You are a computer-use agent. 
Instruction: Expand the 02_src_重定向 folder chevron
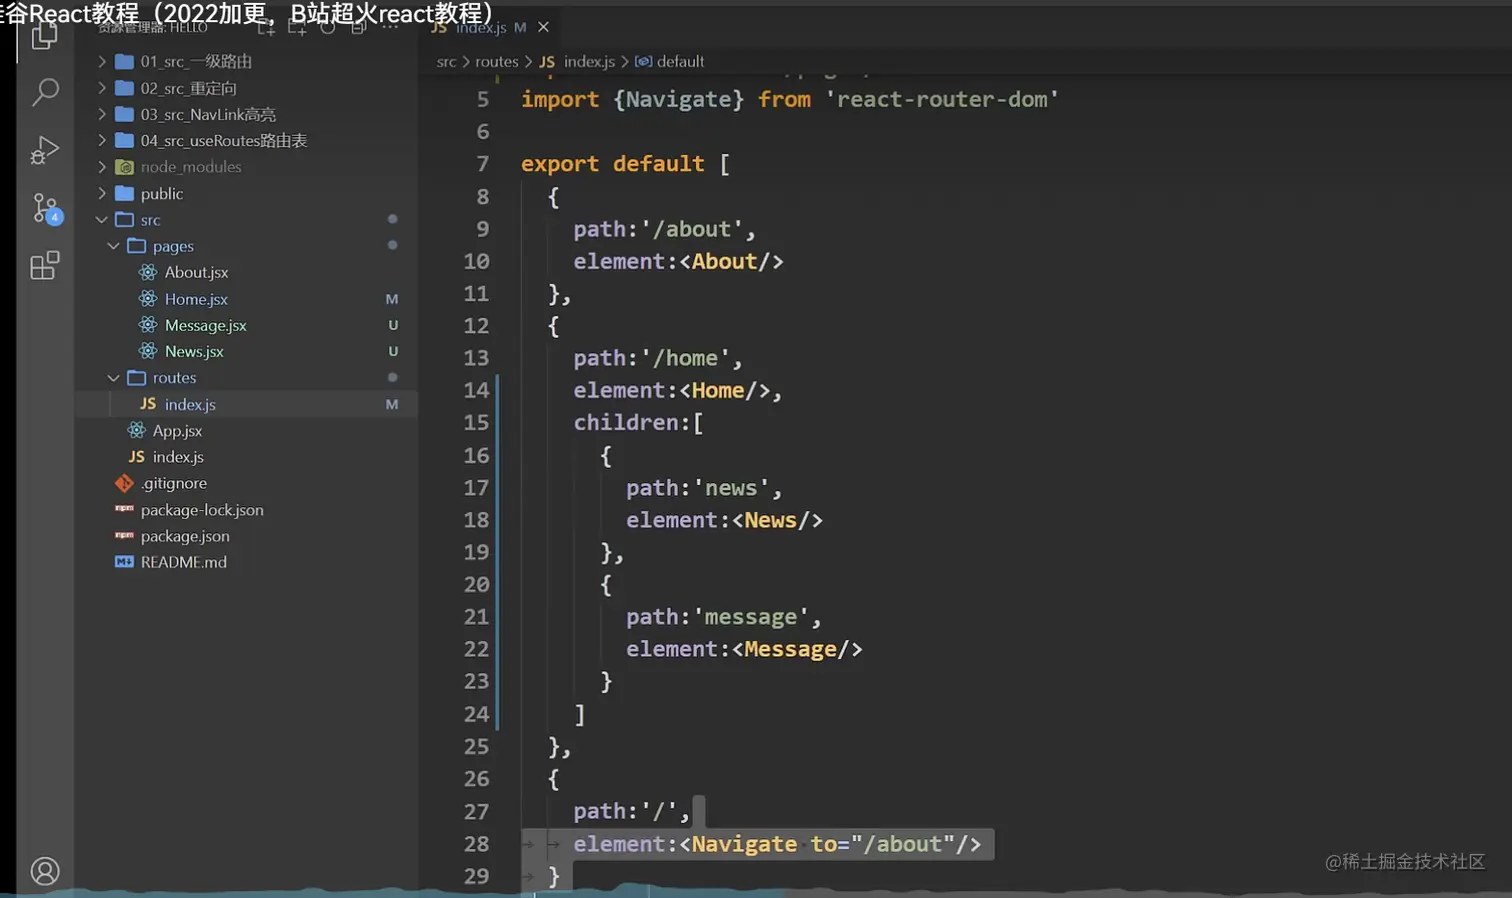pos(102,88)
